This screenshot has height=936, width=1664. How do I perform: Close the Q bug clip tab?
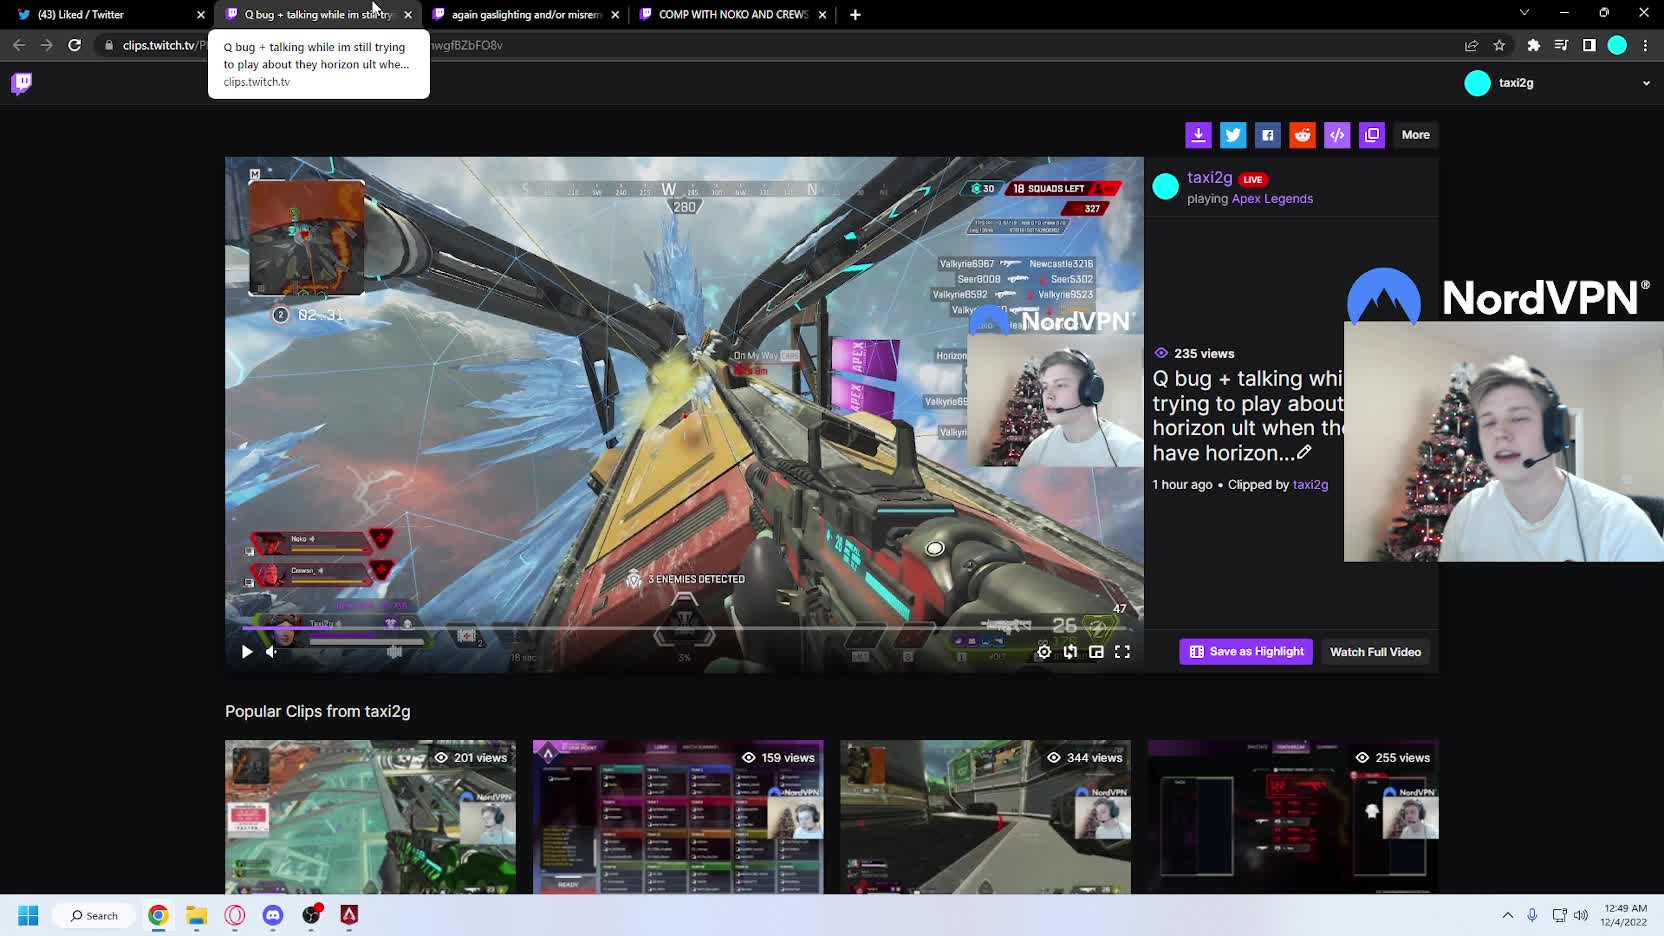click(x=408, y=15)
